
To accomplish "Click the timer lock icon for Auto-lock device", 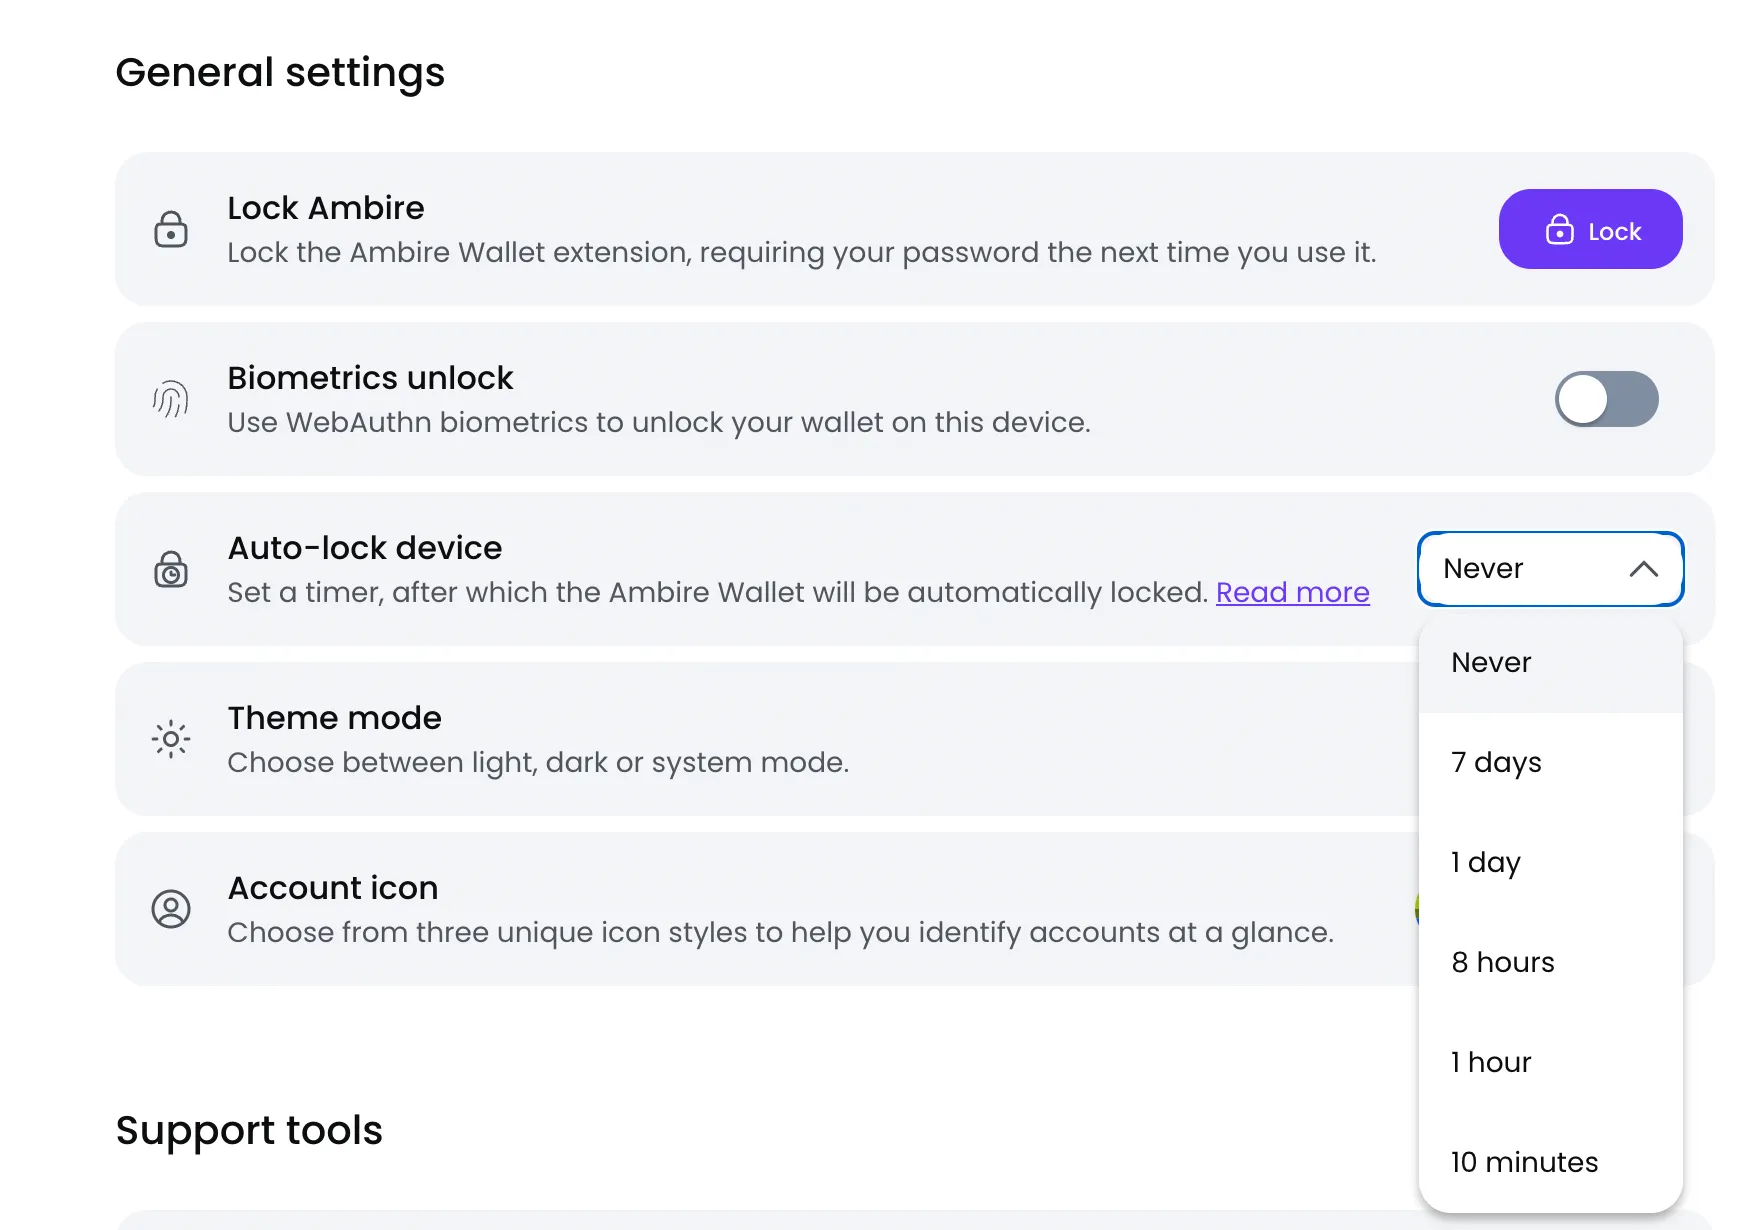I will click(171, 569).
